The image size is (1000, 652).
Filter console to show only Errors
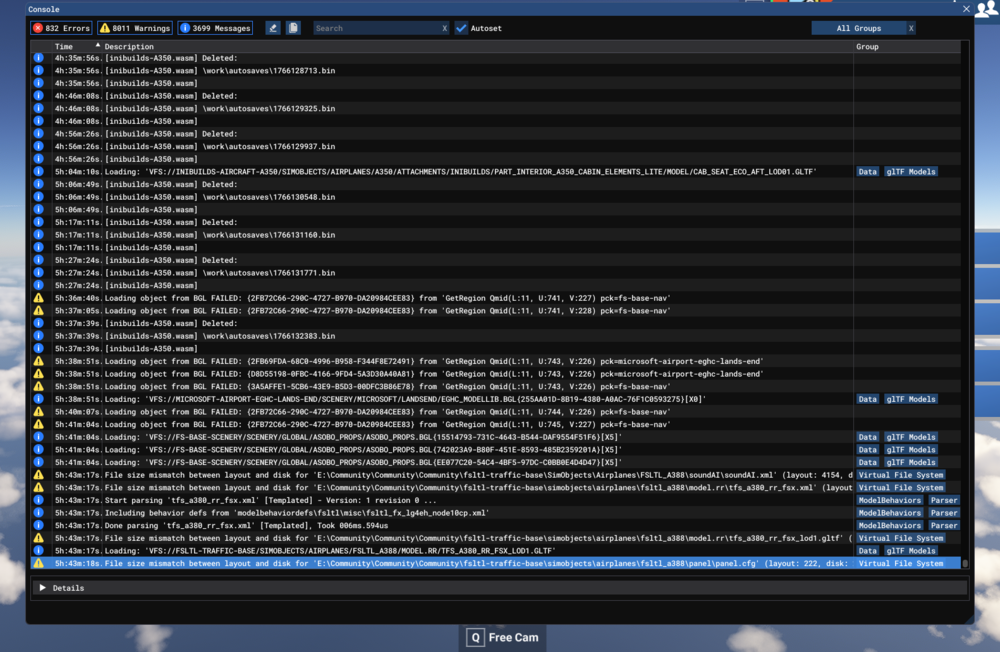tap(60, 27)
